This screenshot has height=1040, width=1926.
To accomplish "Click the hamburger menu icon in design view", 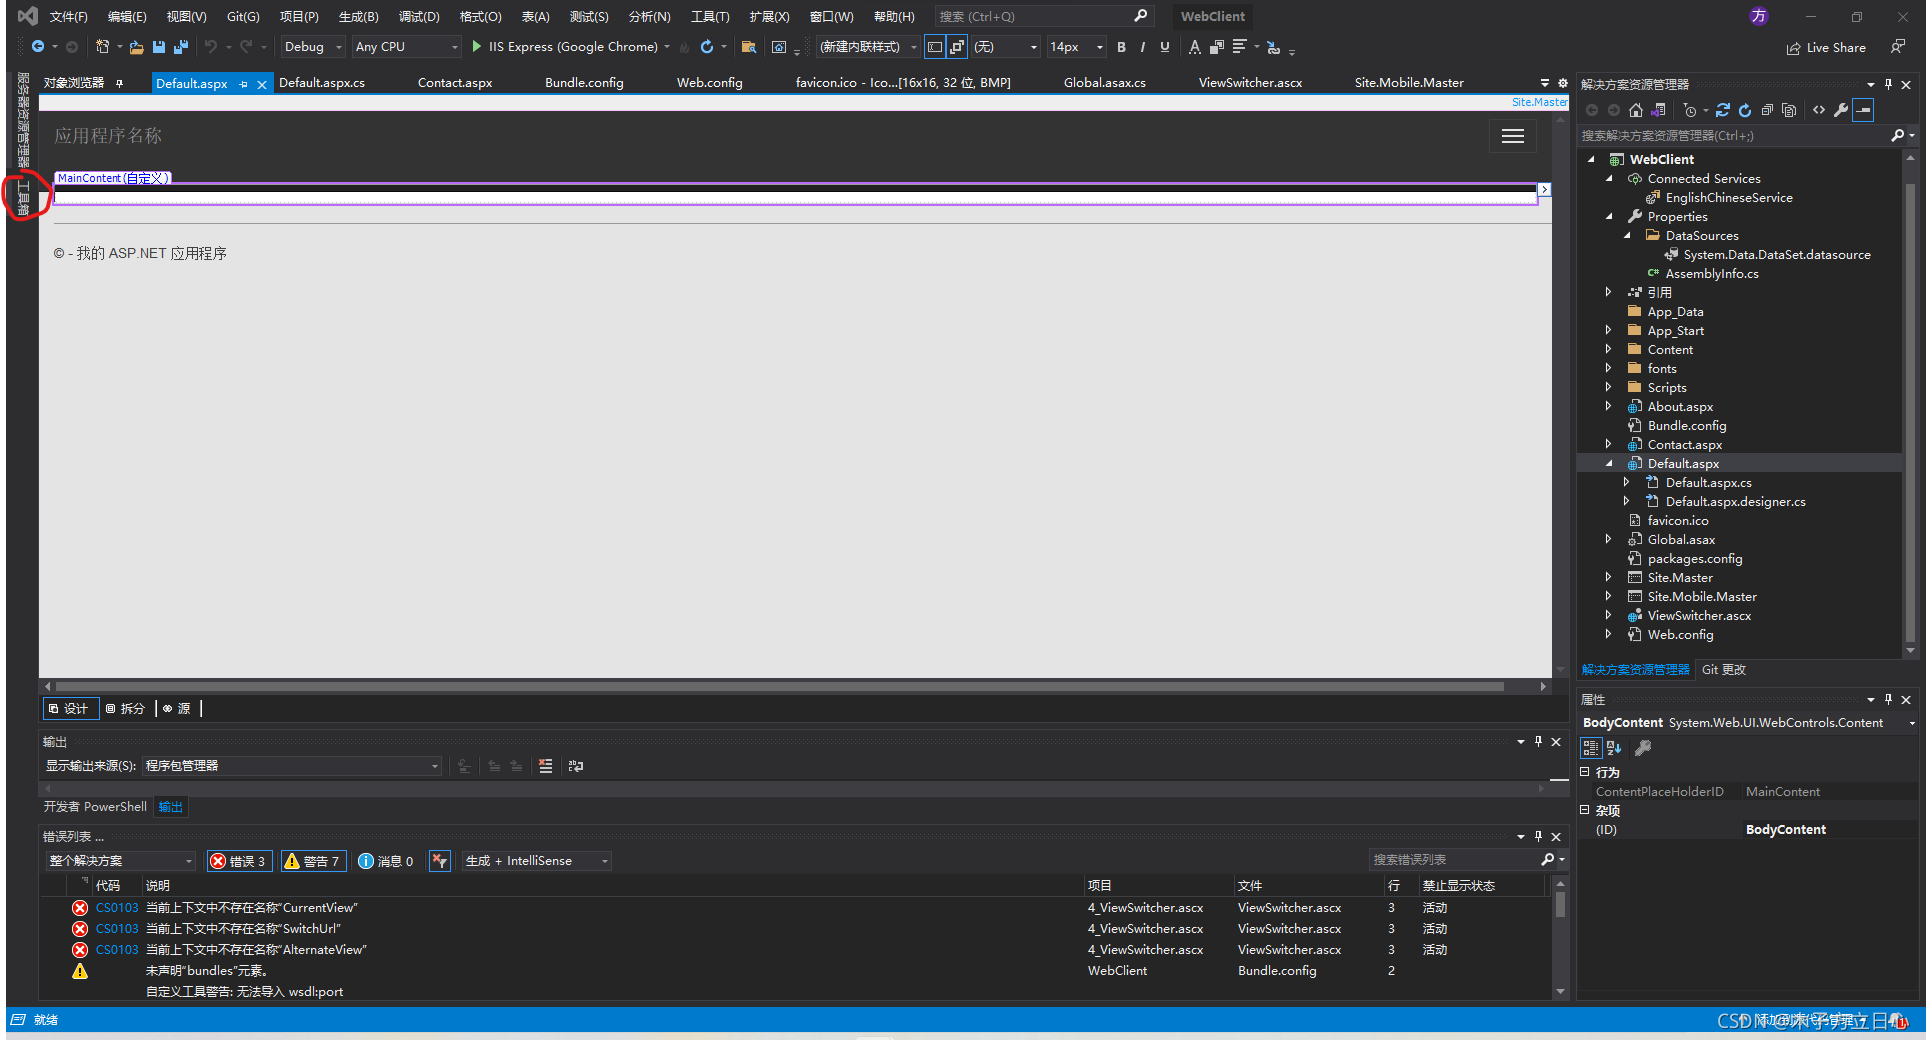I will coord(1513,136).
